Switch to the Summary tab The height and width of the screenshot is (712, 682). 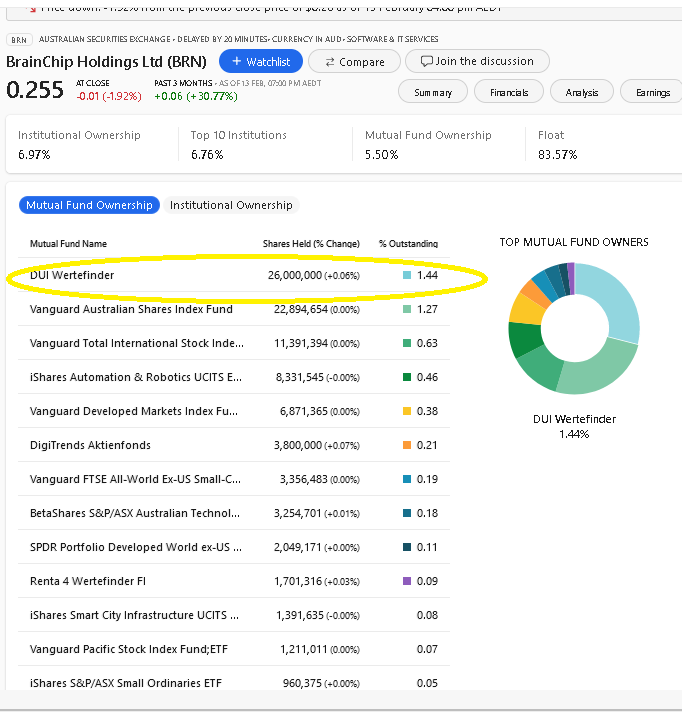433,92
